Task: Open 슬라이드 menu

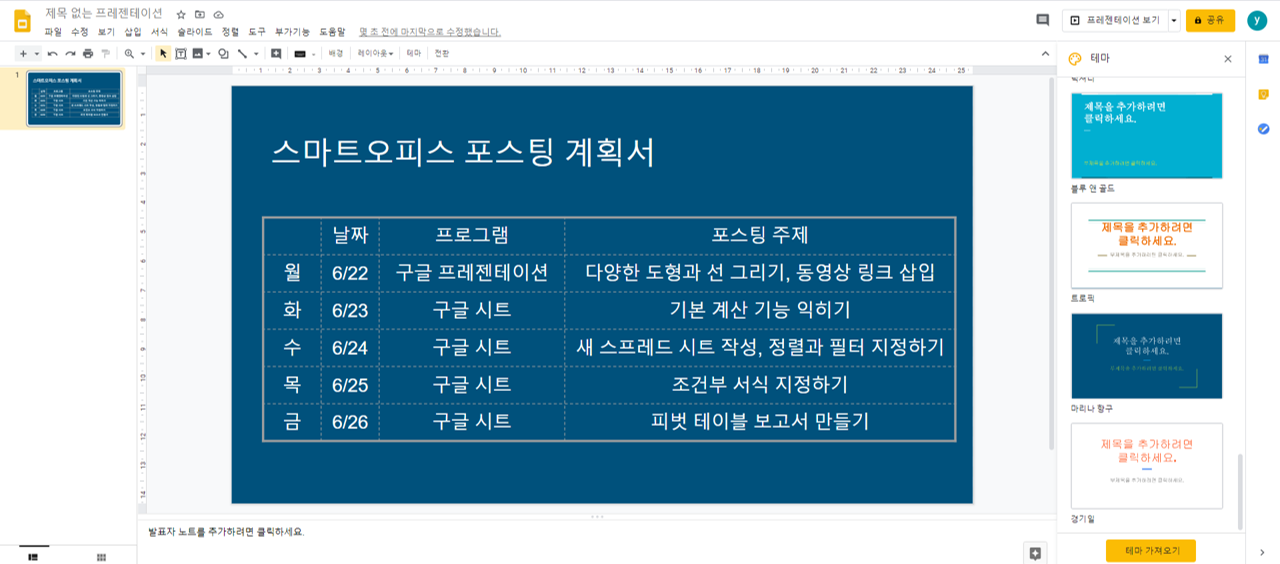Action: pyautogui.click(x=195, y=32)
